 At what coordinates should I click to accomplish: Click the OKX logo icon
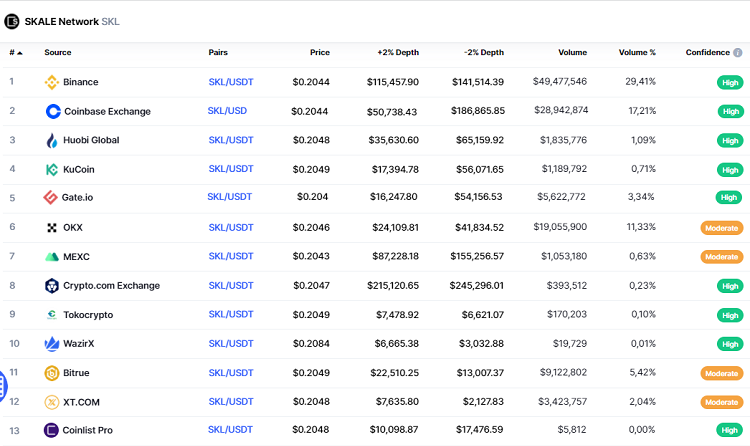52,228
